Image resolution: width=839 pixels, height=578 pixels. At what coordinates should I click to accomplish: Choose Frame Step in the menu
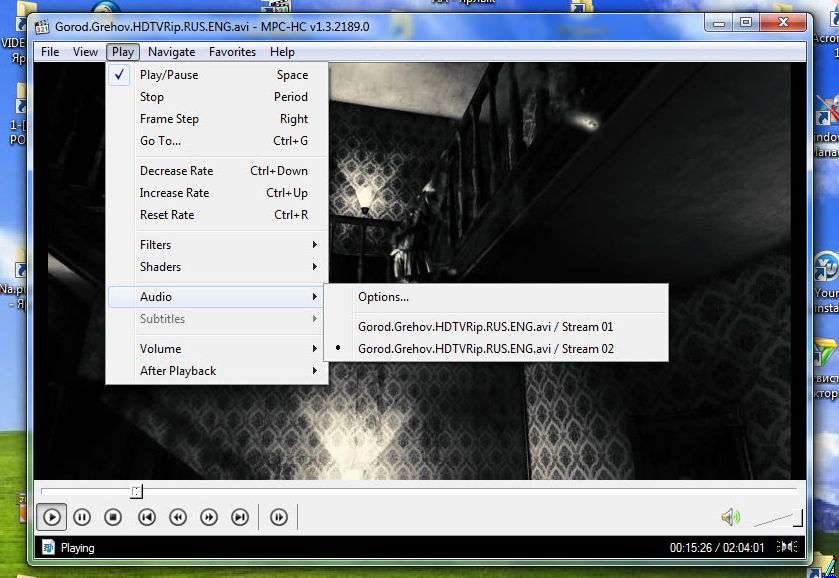click(x=217, y=119)
